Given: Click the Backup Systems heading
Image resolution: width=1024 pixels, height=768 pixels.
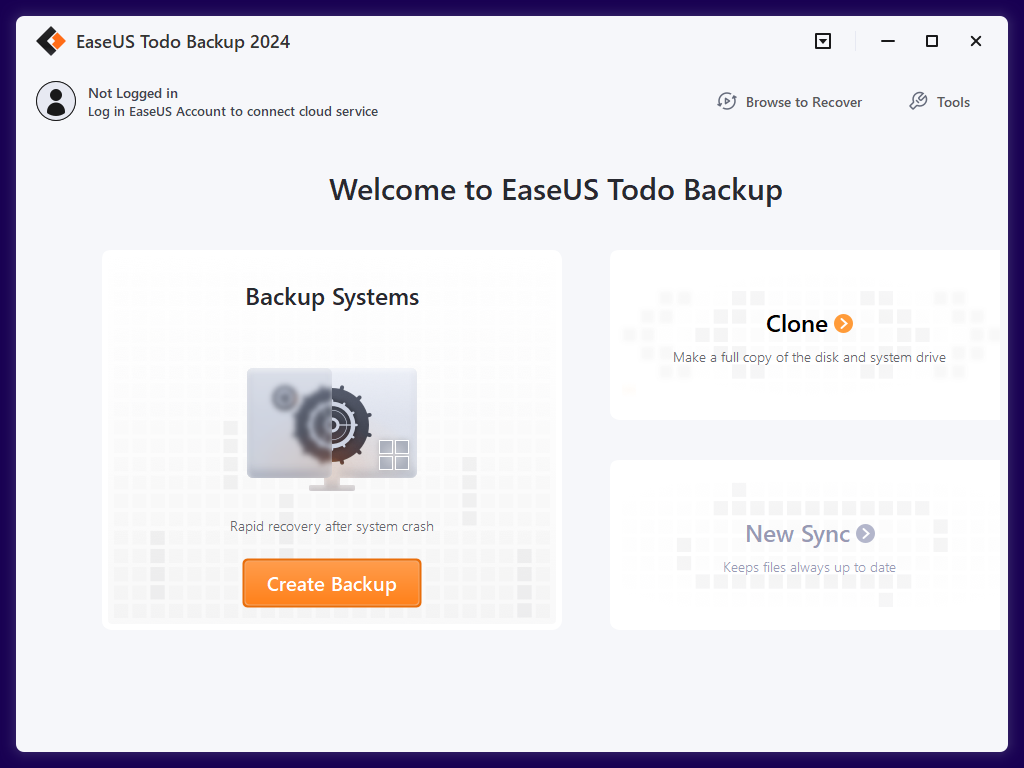Looking at the screenshot, I should click(332, 297).
